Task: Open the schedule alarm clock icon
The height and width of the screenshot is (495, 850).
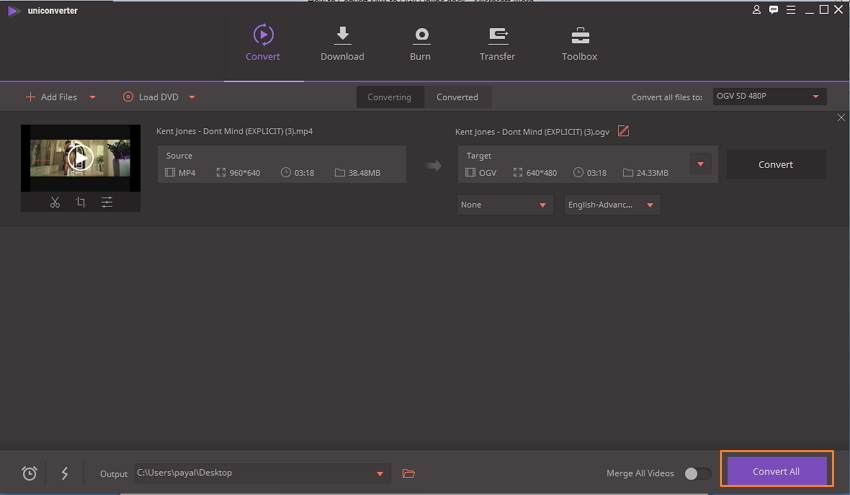Action: coord(29,473)
